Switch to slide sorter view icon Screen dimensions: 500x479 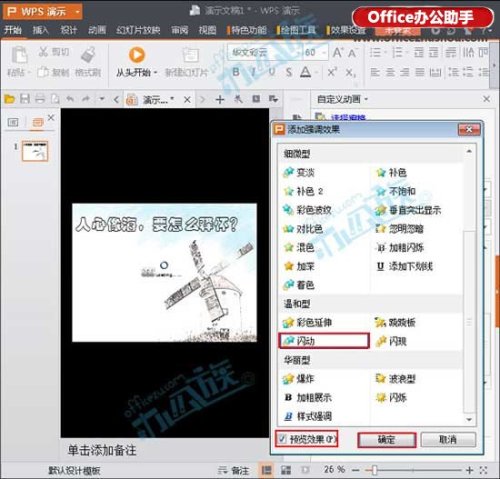286,470
